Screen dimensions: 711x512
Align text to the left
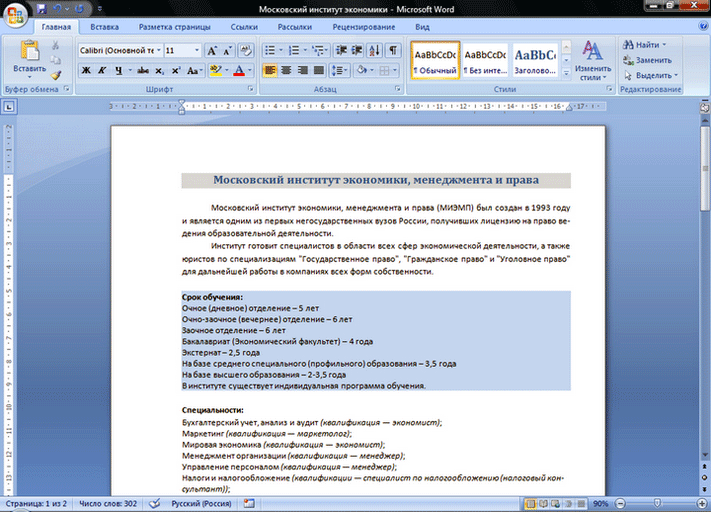tap(269, 70)
